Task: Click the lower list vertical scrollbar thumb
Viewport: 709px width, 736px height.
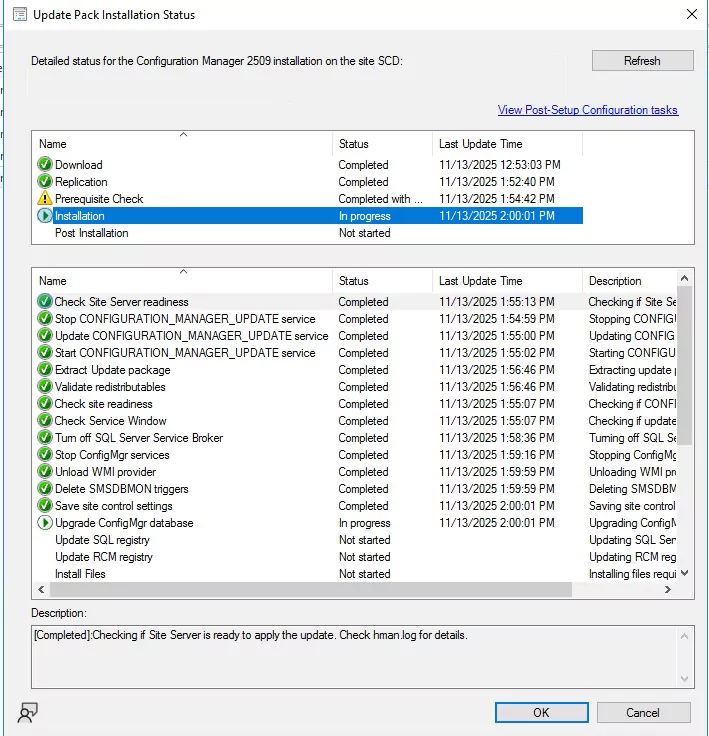Action: (685, 365)
